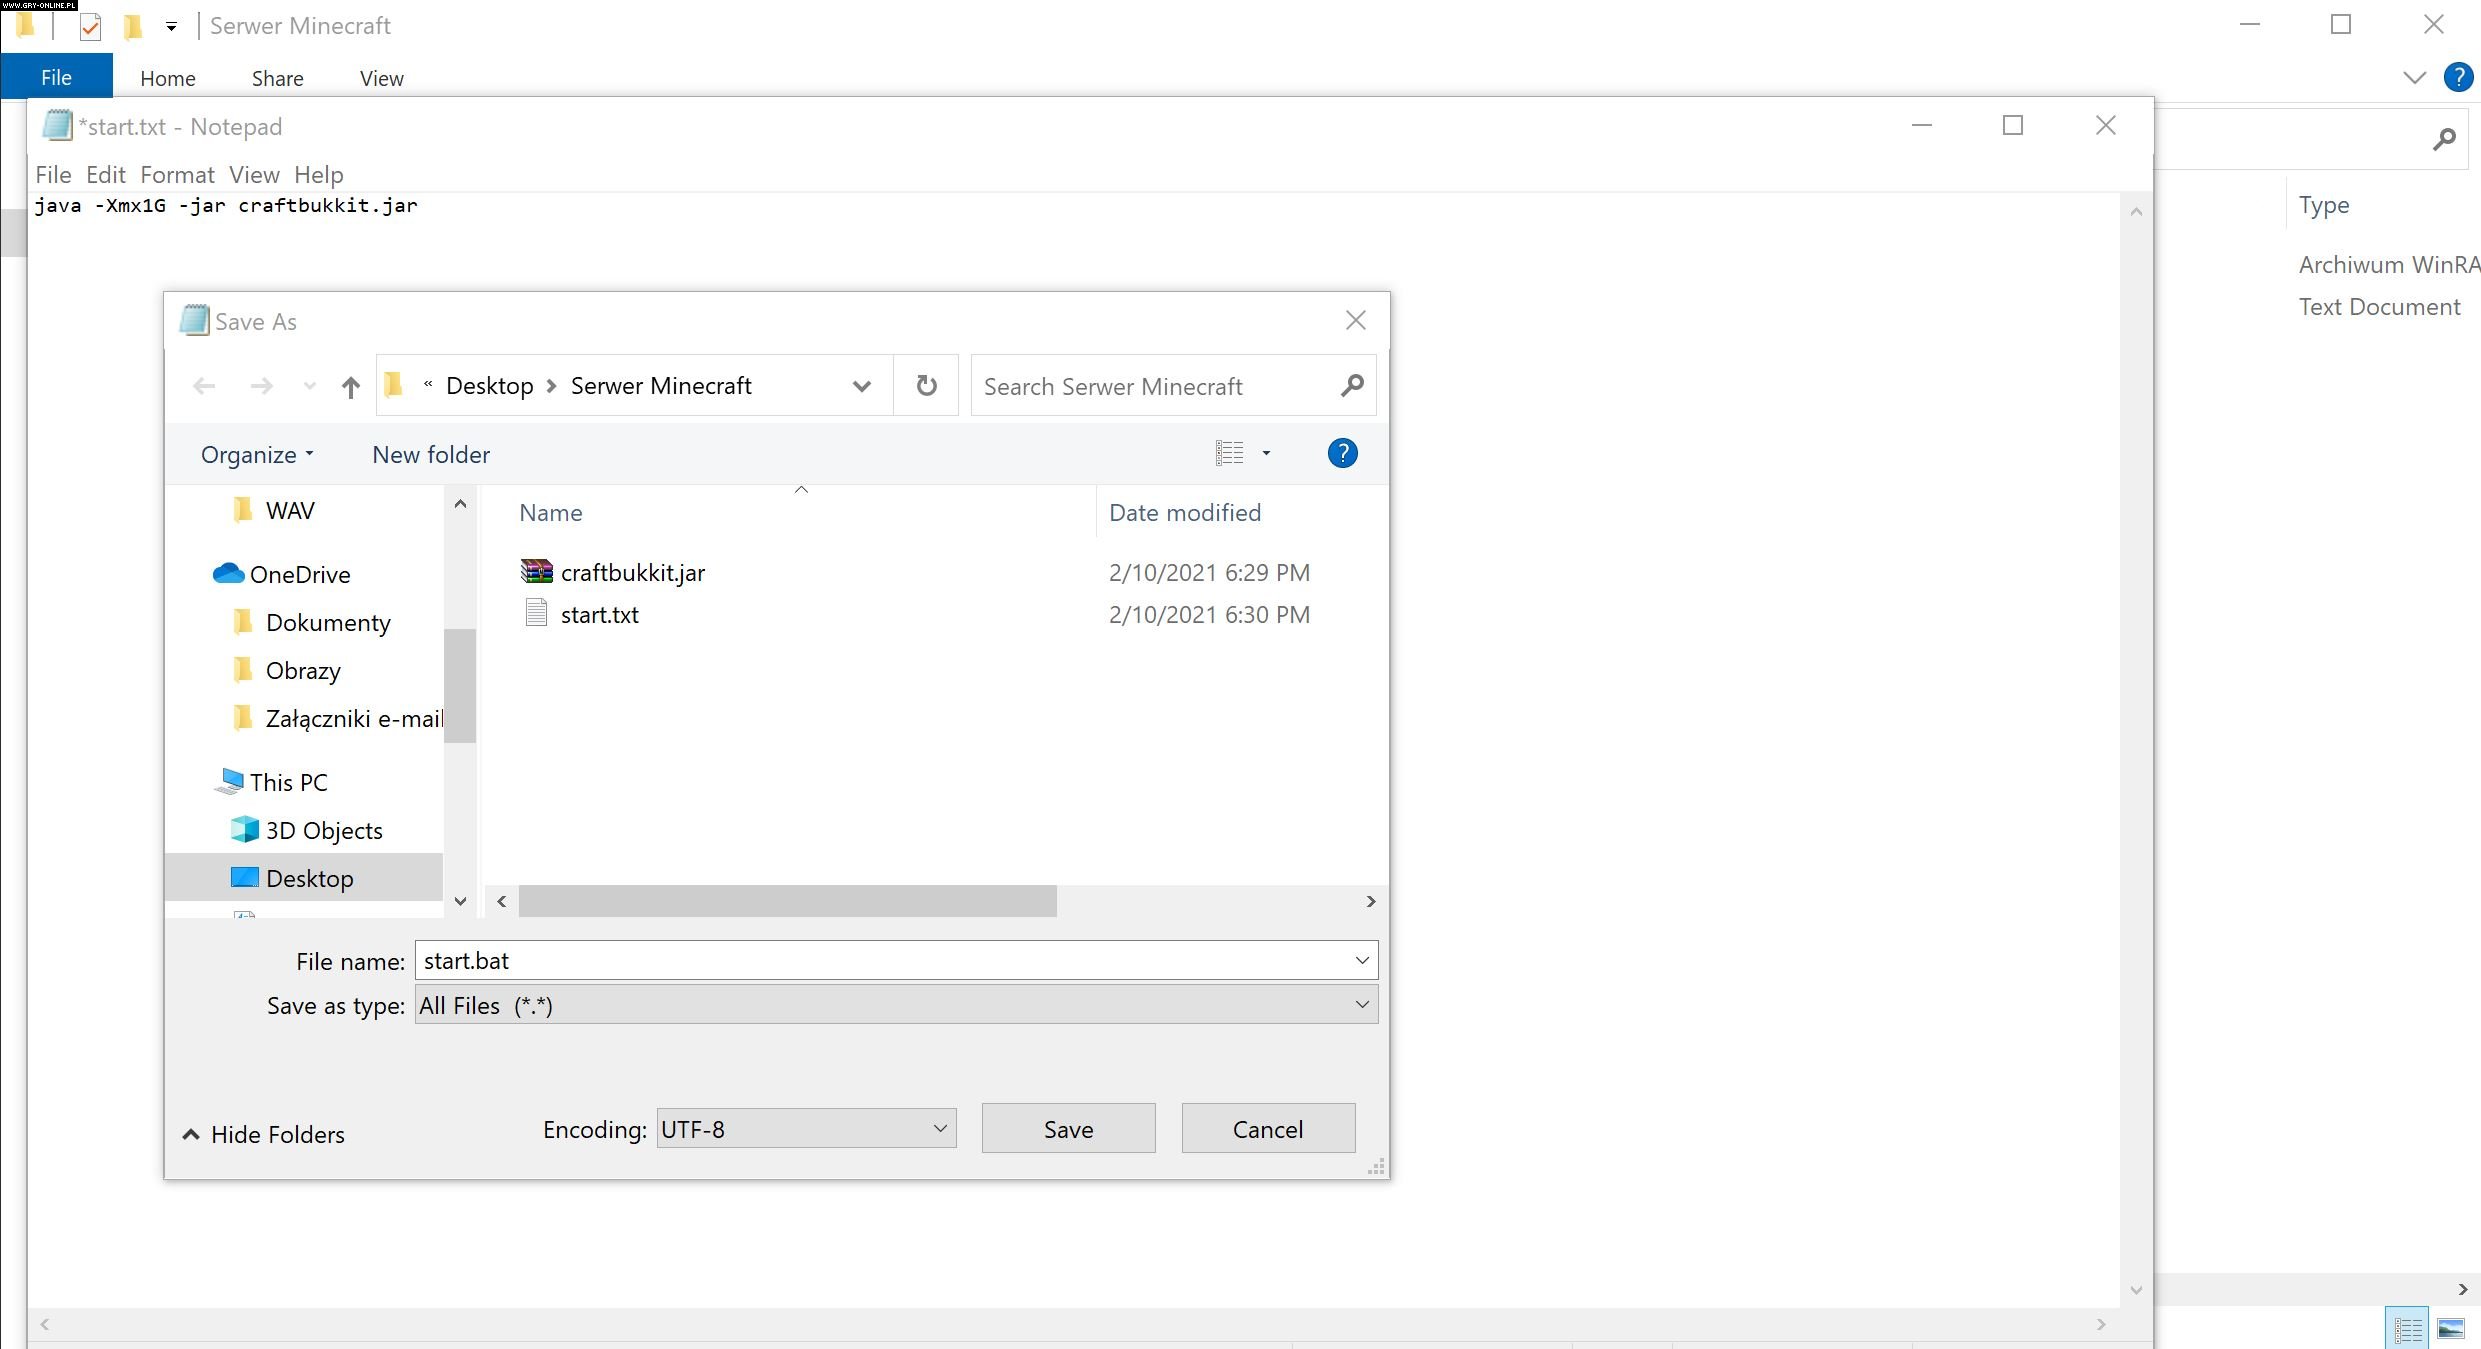This screenshot has height=1349, width=2481.
Task: Open the Encoding UTF-8 dropdown
Action: point(939,1129)
